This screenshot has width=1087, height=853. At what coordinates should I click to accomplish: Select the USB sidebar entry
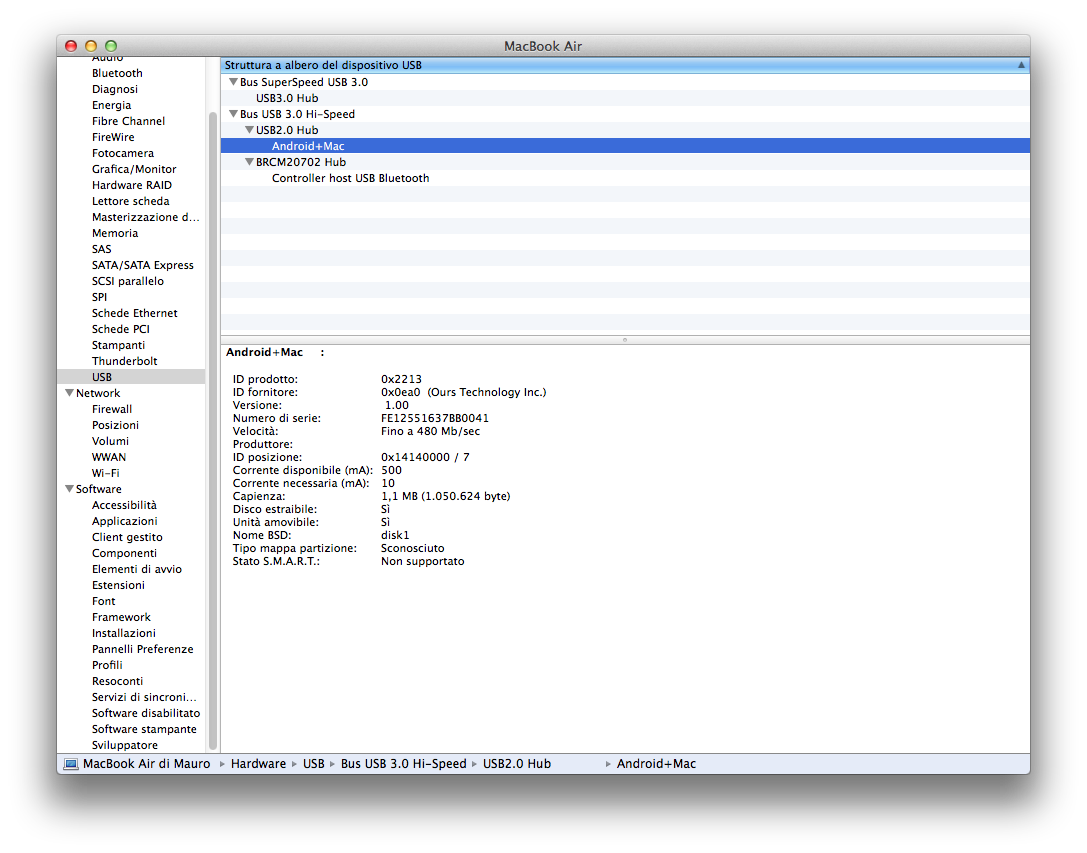(x=131, y=377)
